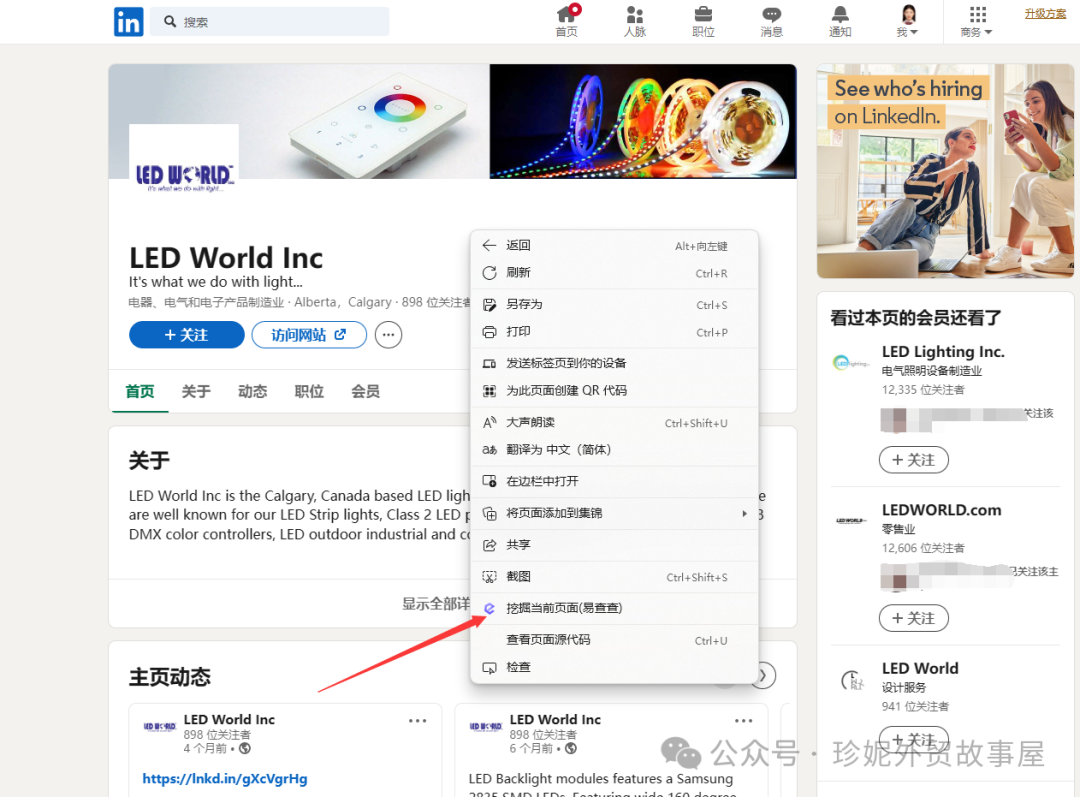The height and width of the screenshot is (797, 1080).
Task: Click LED World Inc author on second post
Action: (555, 720)
